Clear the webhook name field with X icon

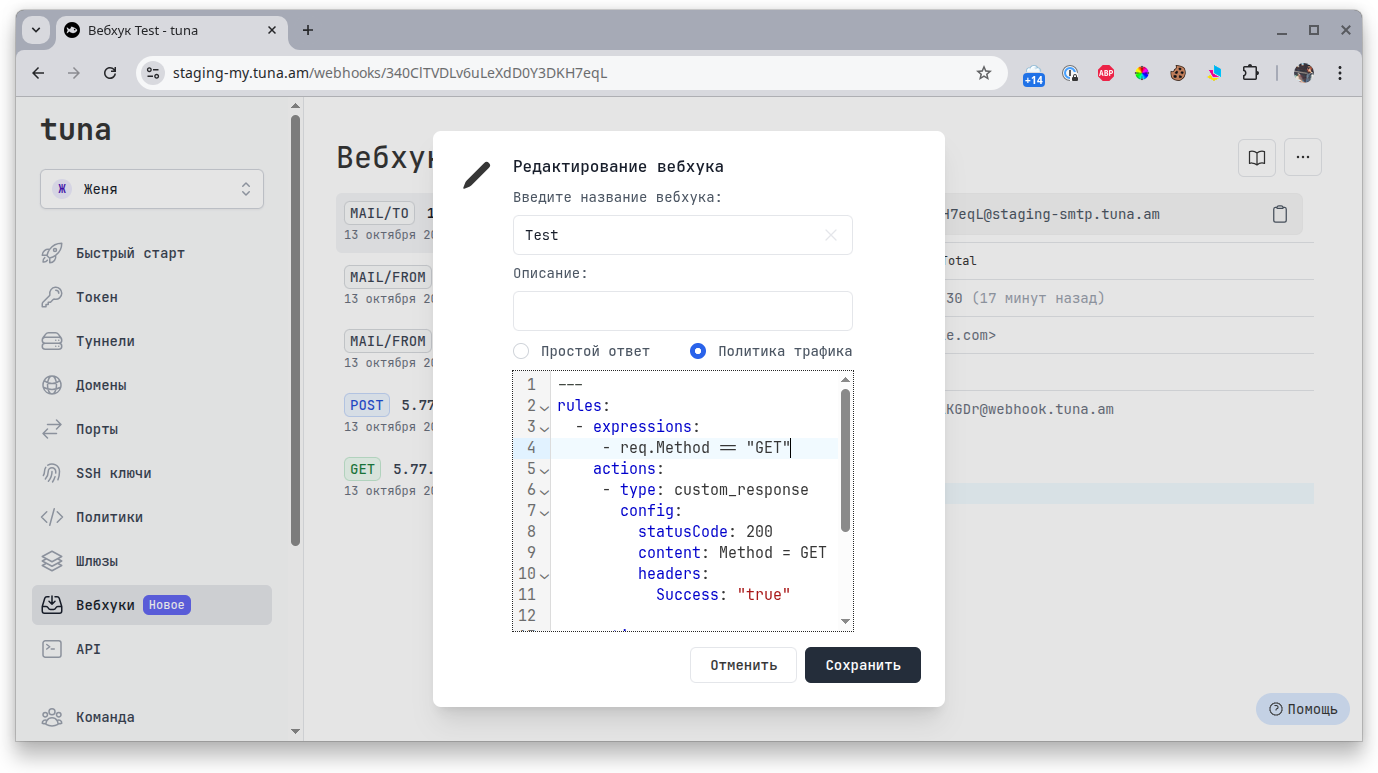(830, 235)
